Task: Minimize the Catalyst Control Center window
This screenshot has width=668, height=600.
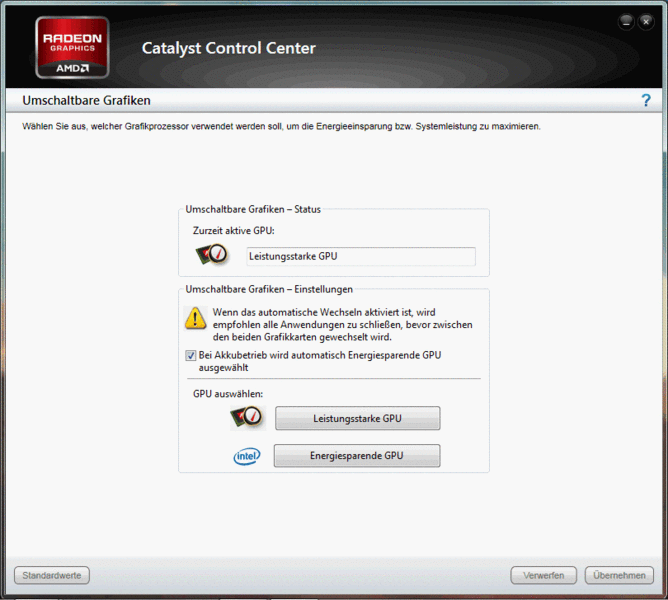Action: click(x=626, y=21)
